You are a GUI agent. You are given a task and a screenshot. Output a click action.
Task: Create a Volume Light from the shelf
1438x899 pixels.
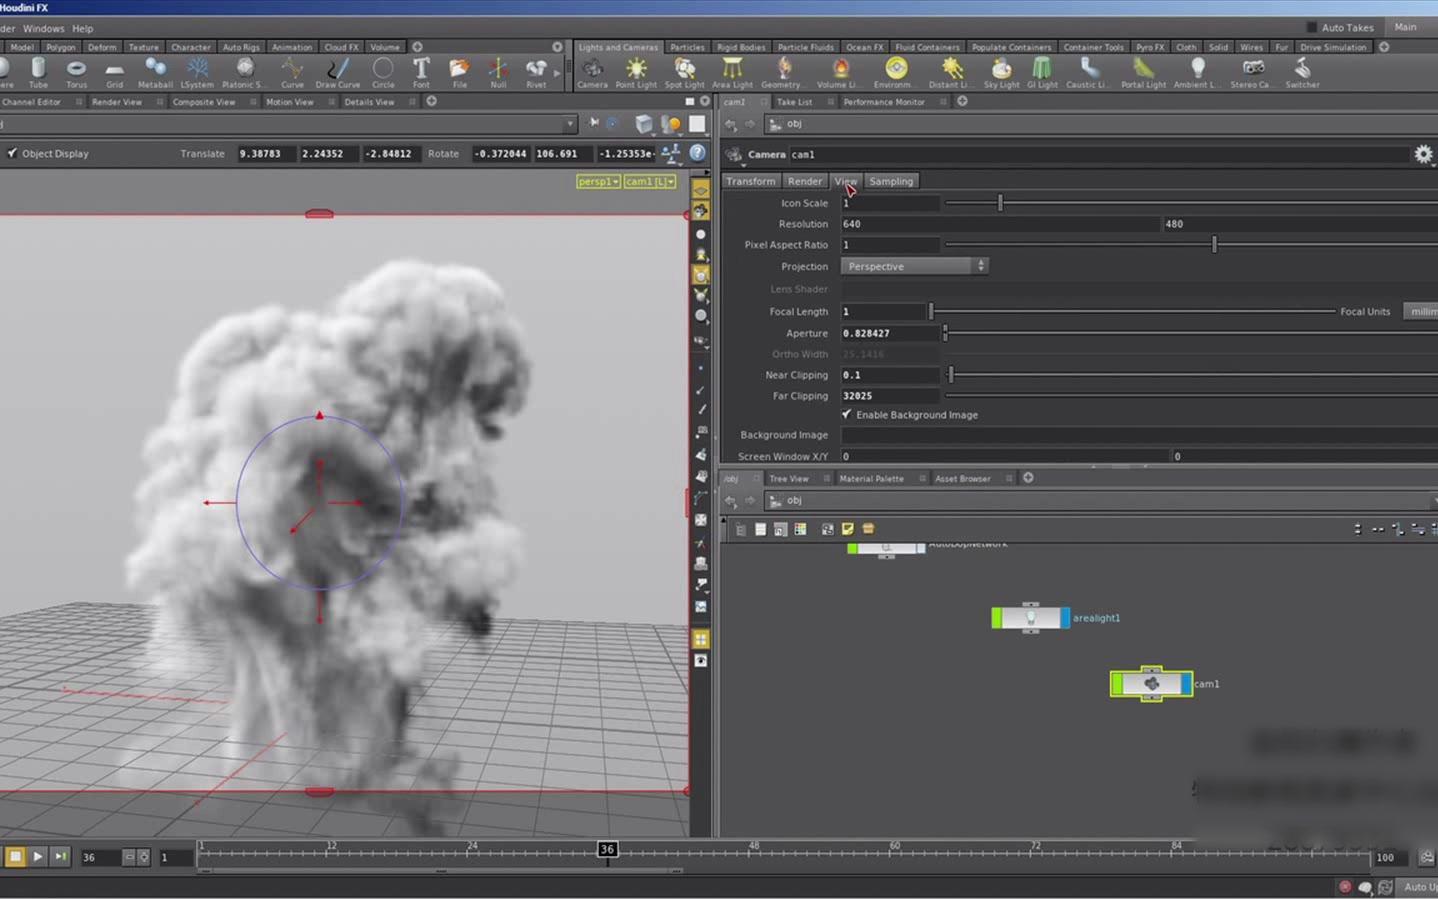coord(840,72)
